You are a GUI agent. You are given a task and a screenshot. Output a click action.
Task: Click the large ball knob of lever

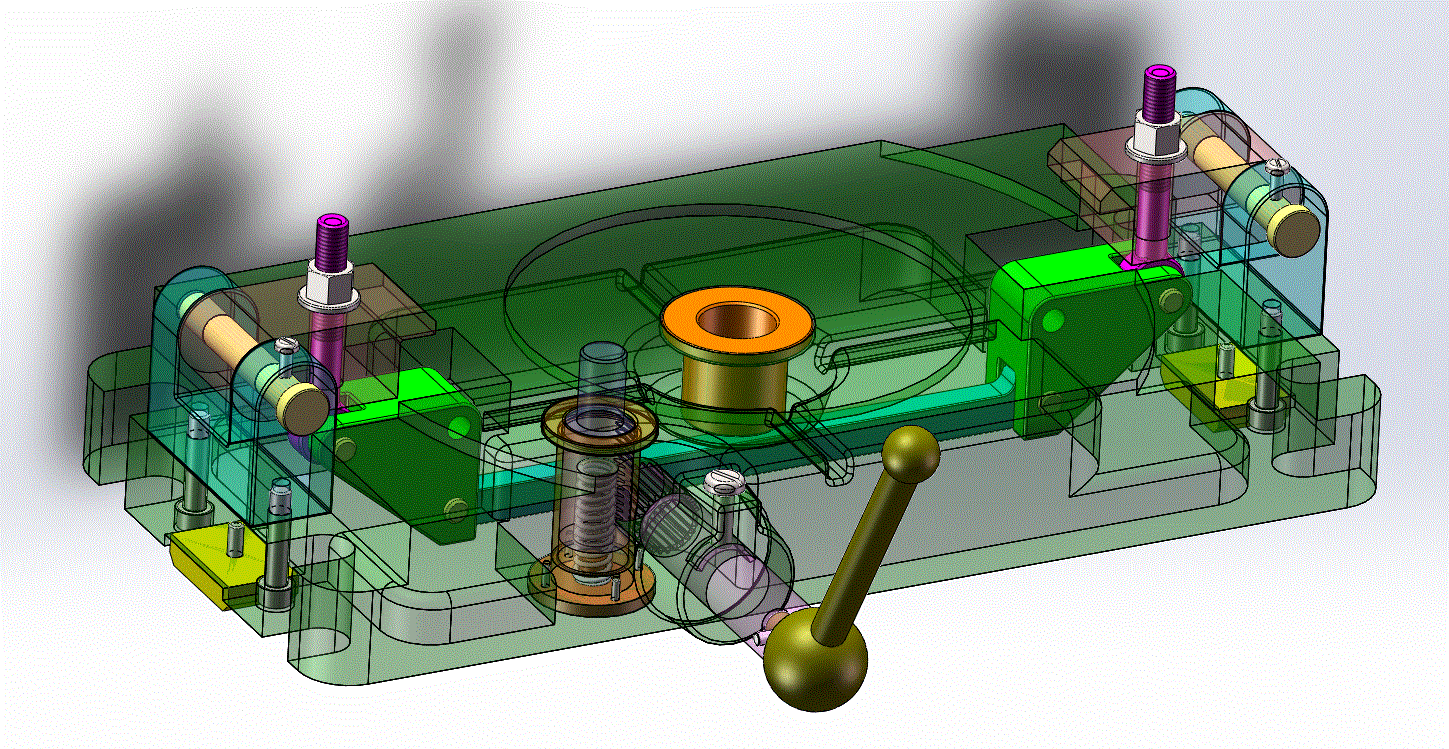pyautogui.click(x=816, y=661)
